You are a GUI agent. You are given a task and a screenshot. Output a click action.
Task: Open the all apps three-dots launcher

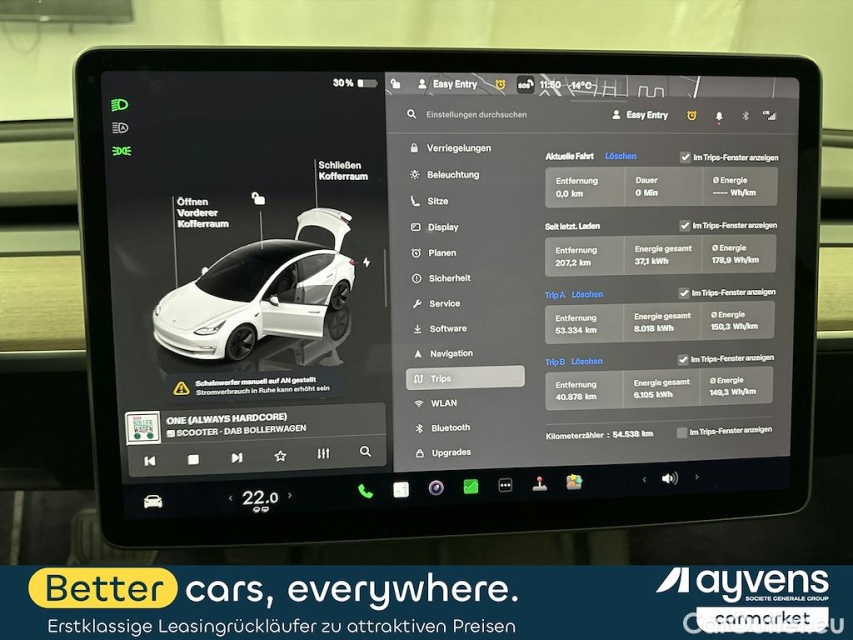(505, 484)
